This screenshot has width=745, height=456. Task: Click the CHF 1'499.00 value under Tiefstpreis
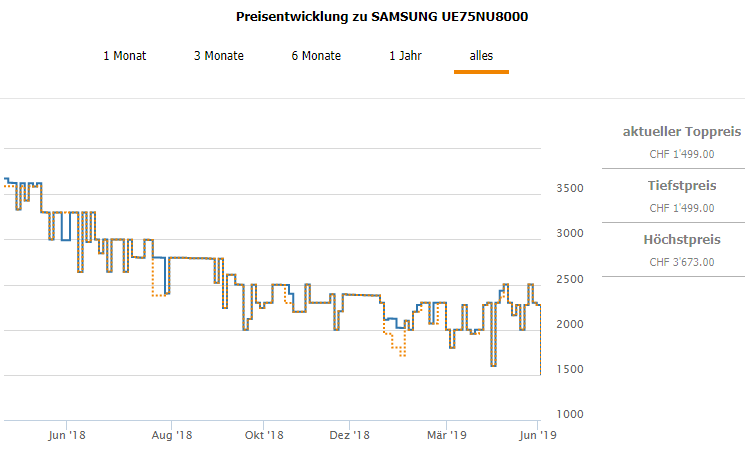tap(681, 208)
